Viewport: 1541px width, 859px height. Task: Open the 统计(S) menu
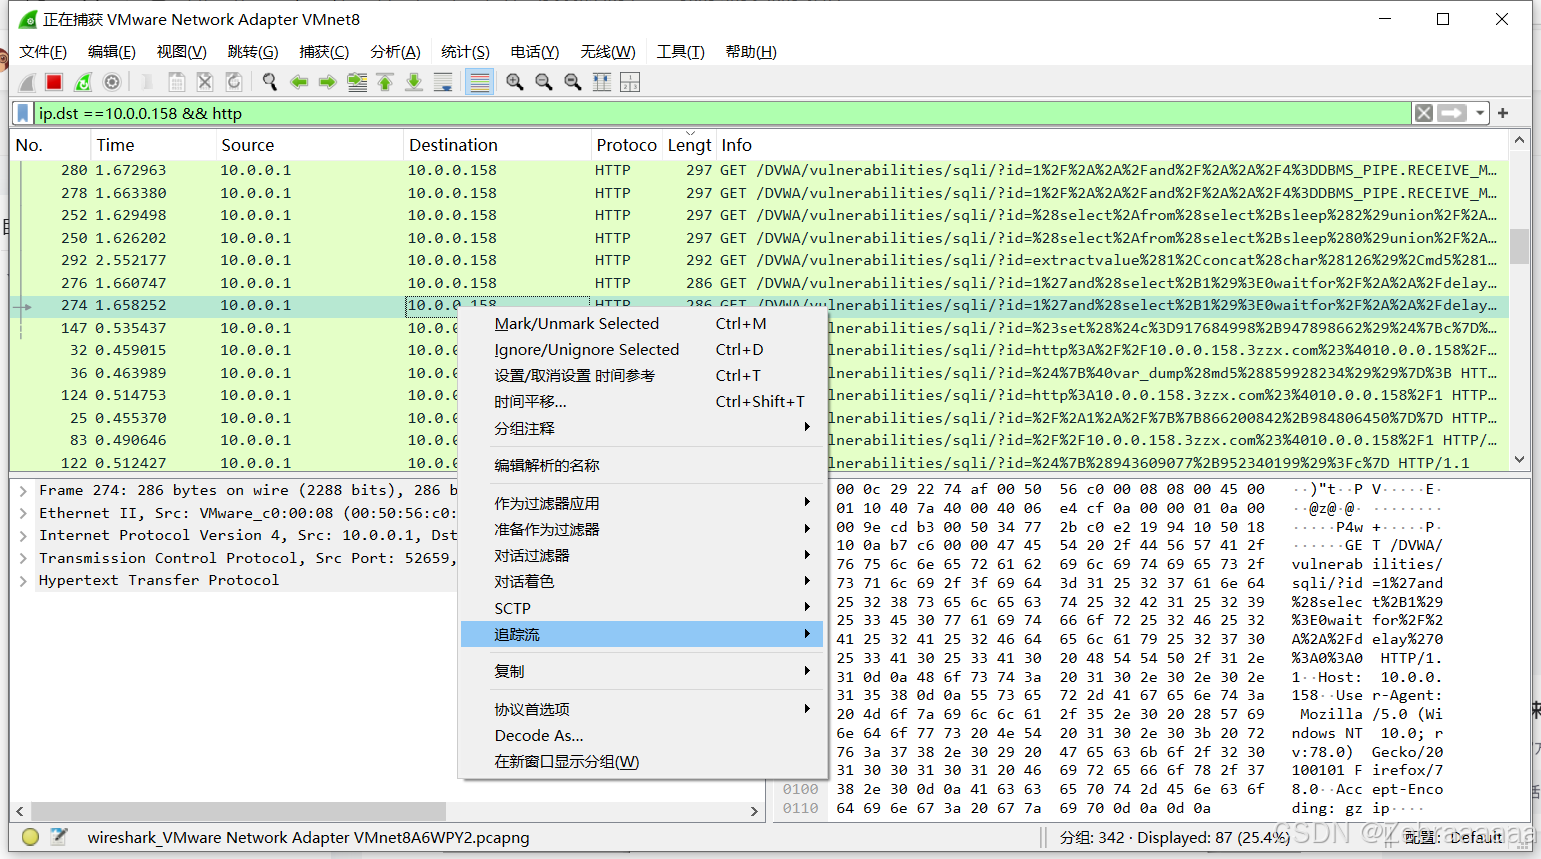[x=465, y=52]
